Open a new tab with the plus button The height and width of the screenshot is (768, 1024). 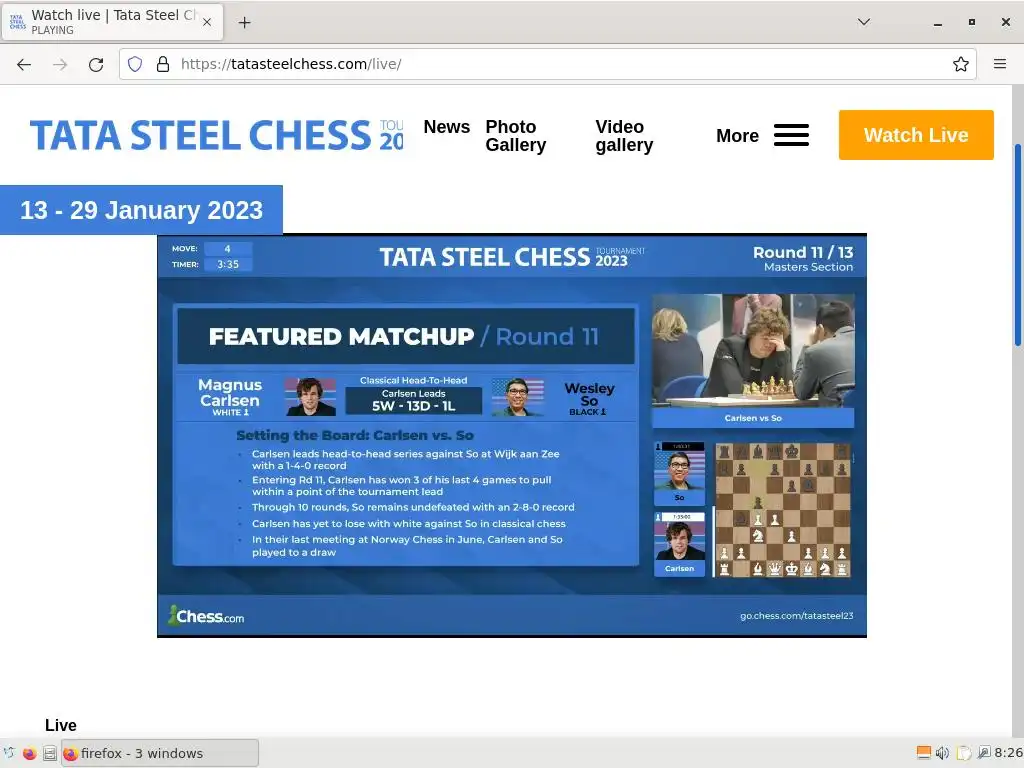click(244, 23)
